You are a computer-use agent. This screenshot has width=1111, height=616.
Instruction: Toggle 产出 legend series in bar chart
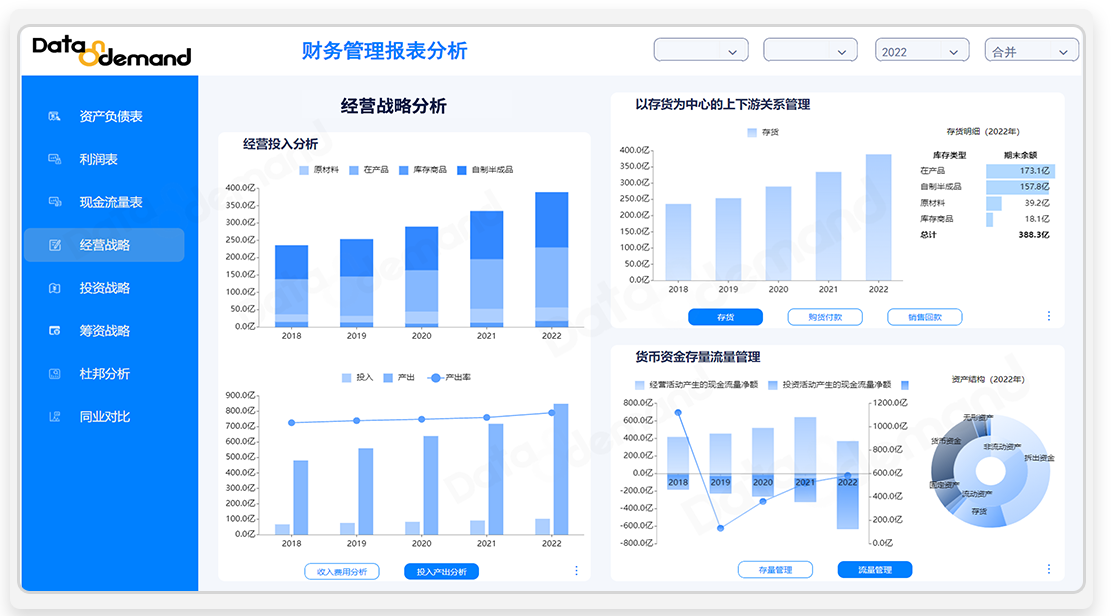[x=399, y=378]
